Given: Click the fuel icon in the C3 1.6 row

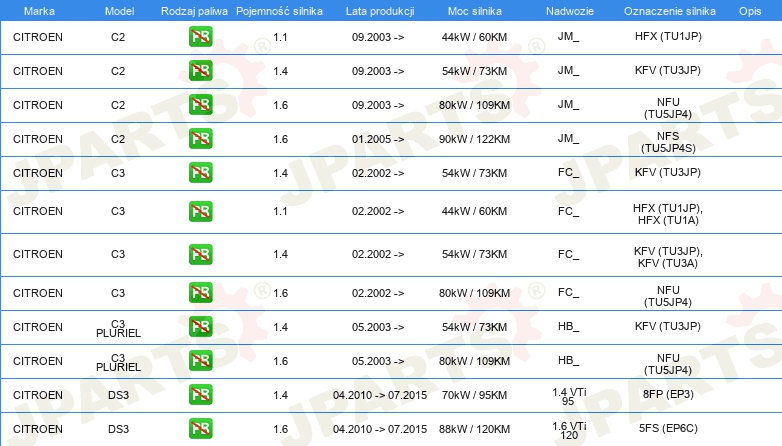Looking at the screenshot, I should click(x=200, y=293).
